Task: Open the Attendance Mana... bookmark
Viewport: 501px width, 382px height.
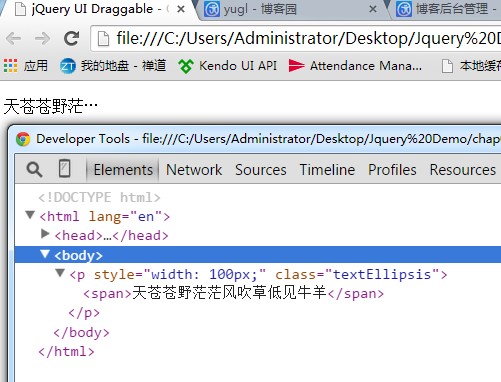Action: point(355,66)
